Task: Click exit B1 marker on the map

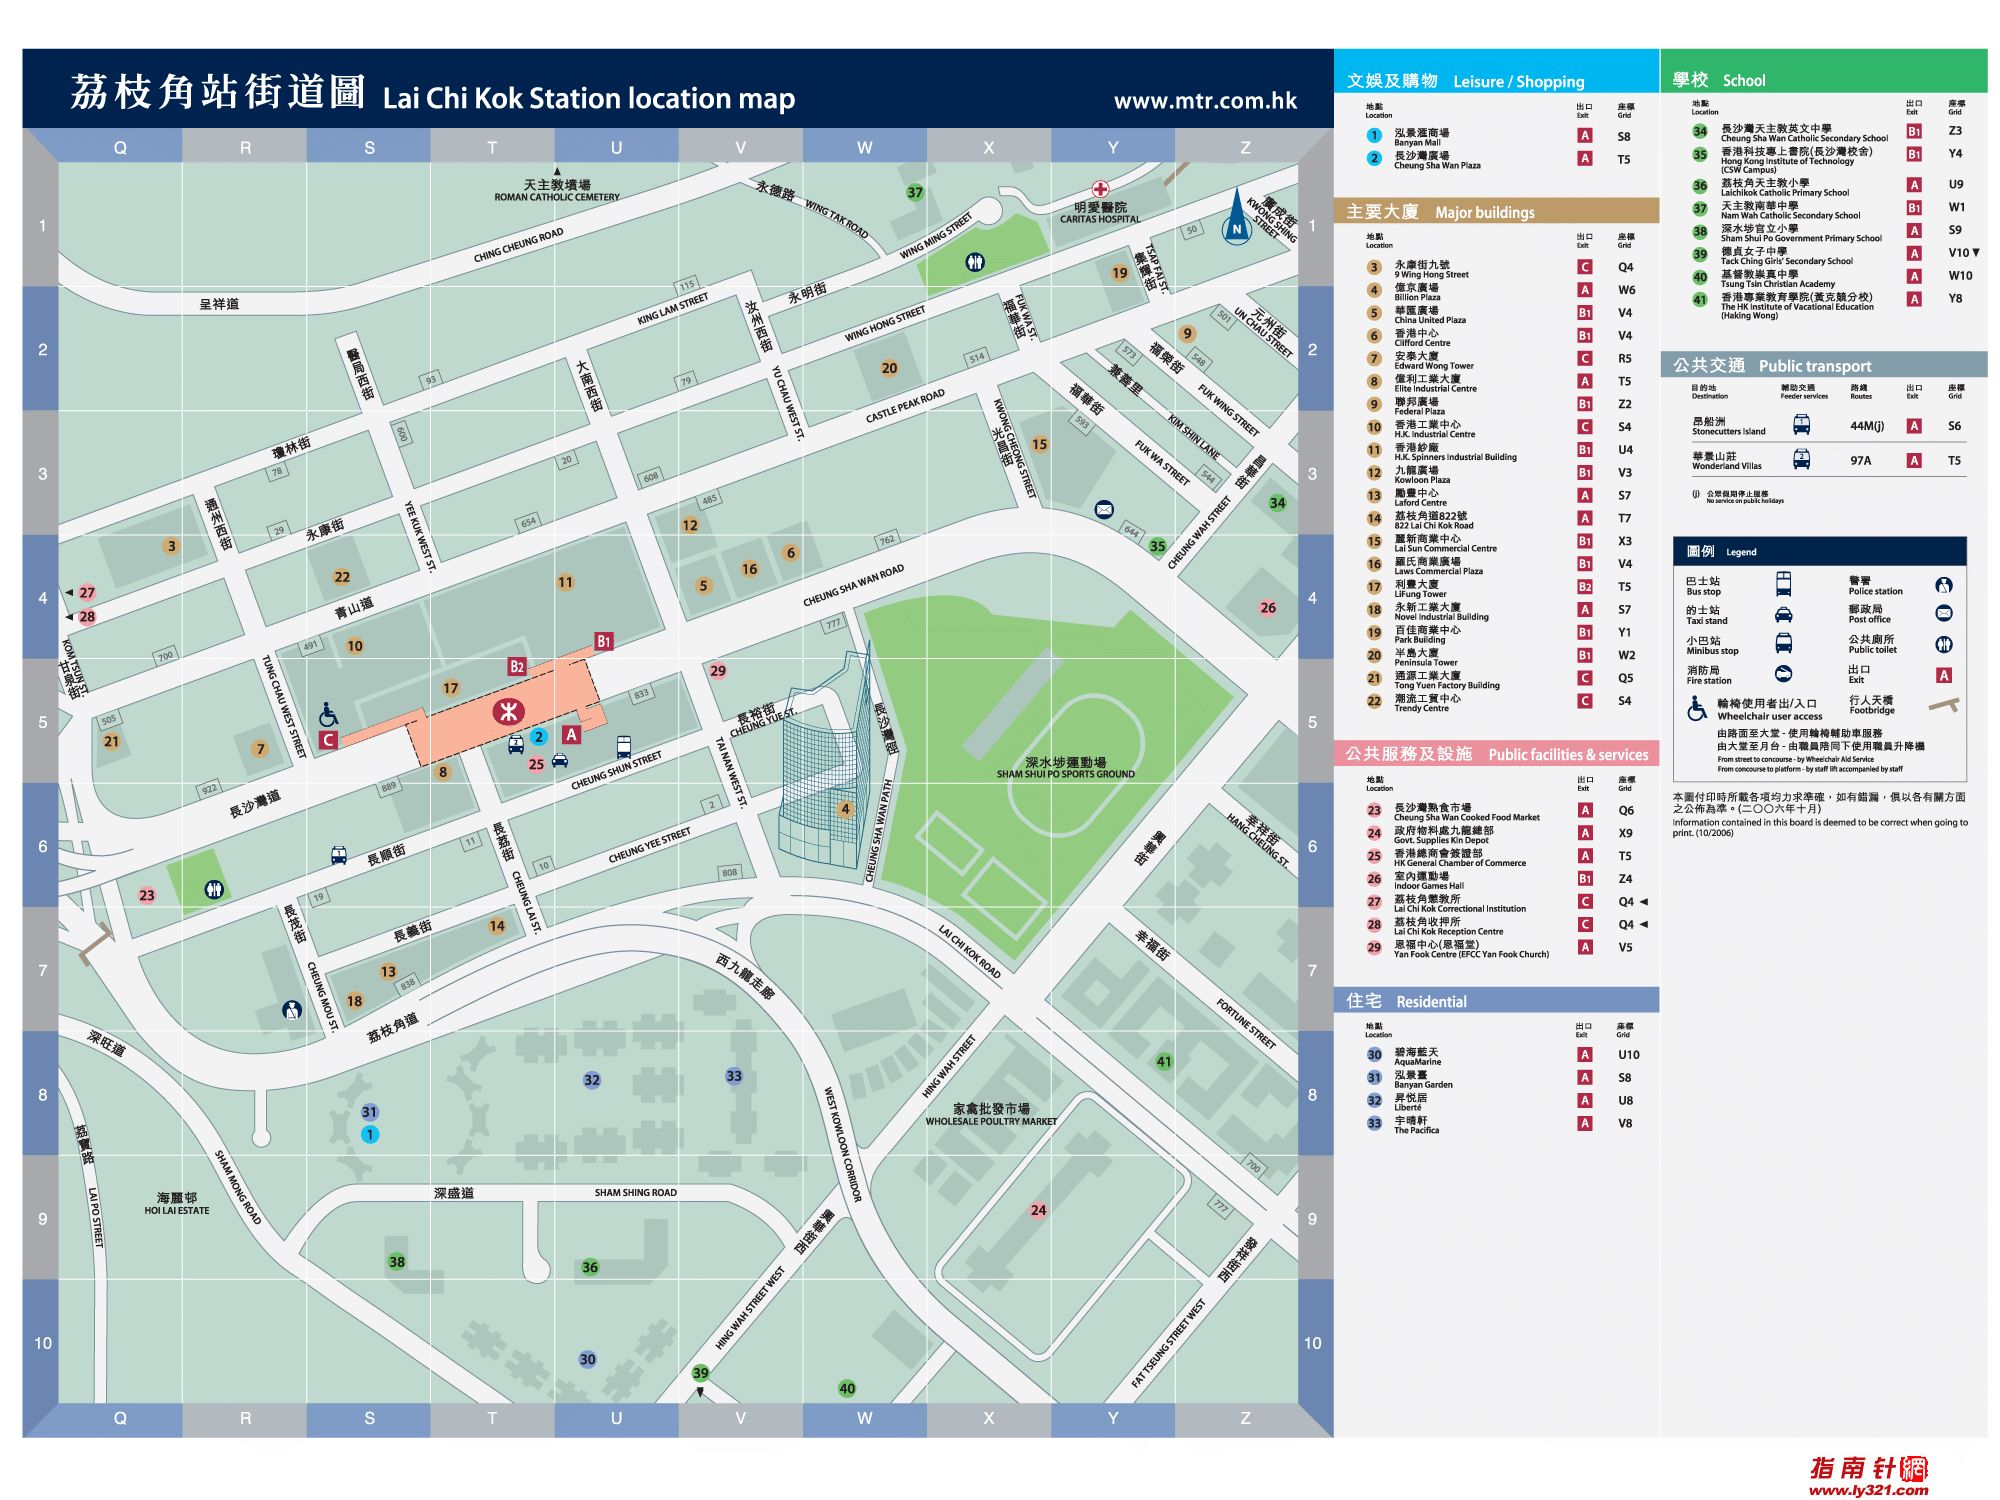Action: [603, 641]
